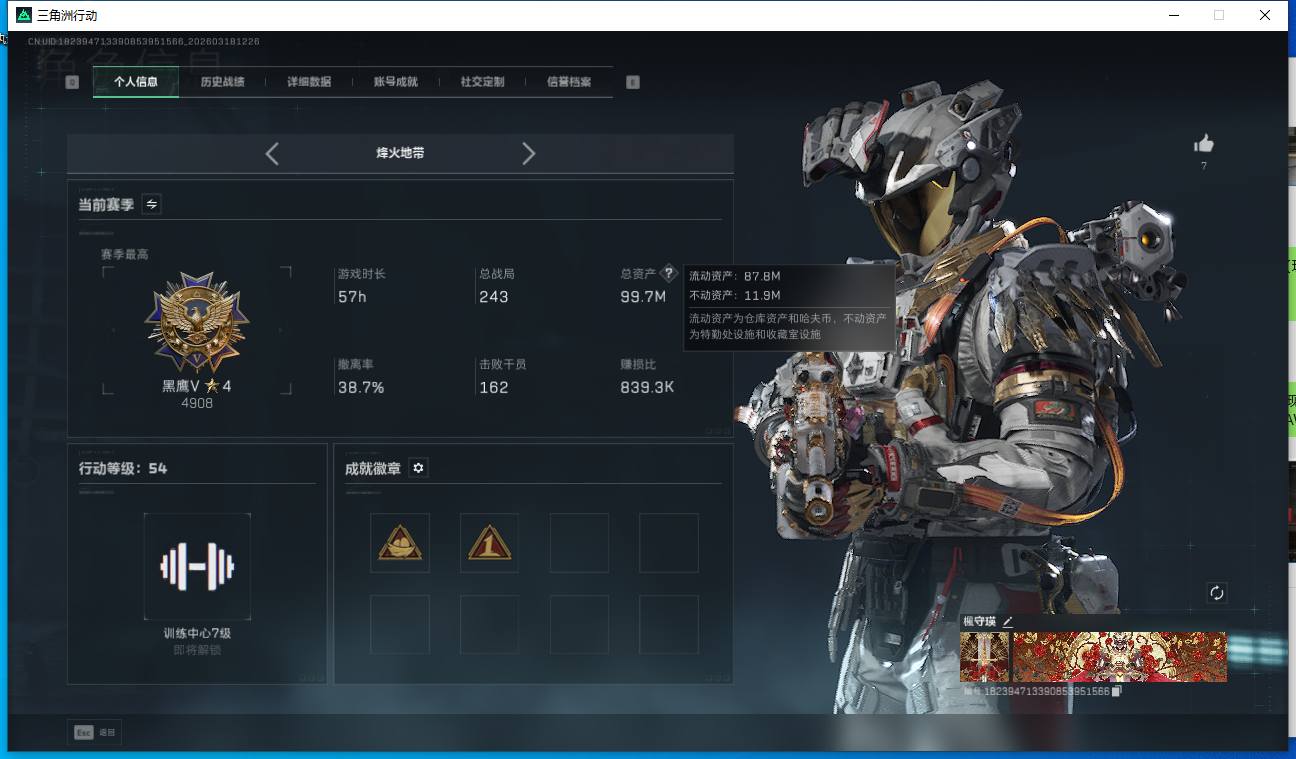
Task: Click the E key hint right of tabs
Action: point(632,82)
